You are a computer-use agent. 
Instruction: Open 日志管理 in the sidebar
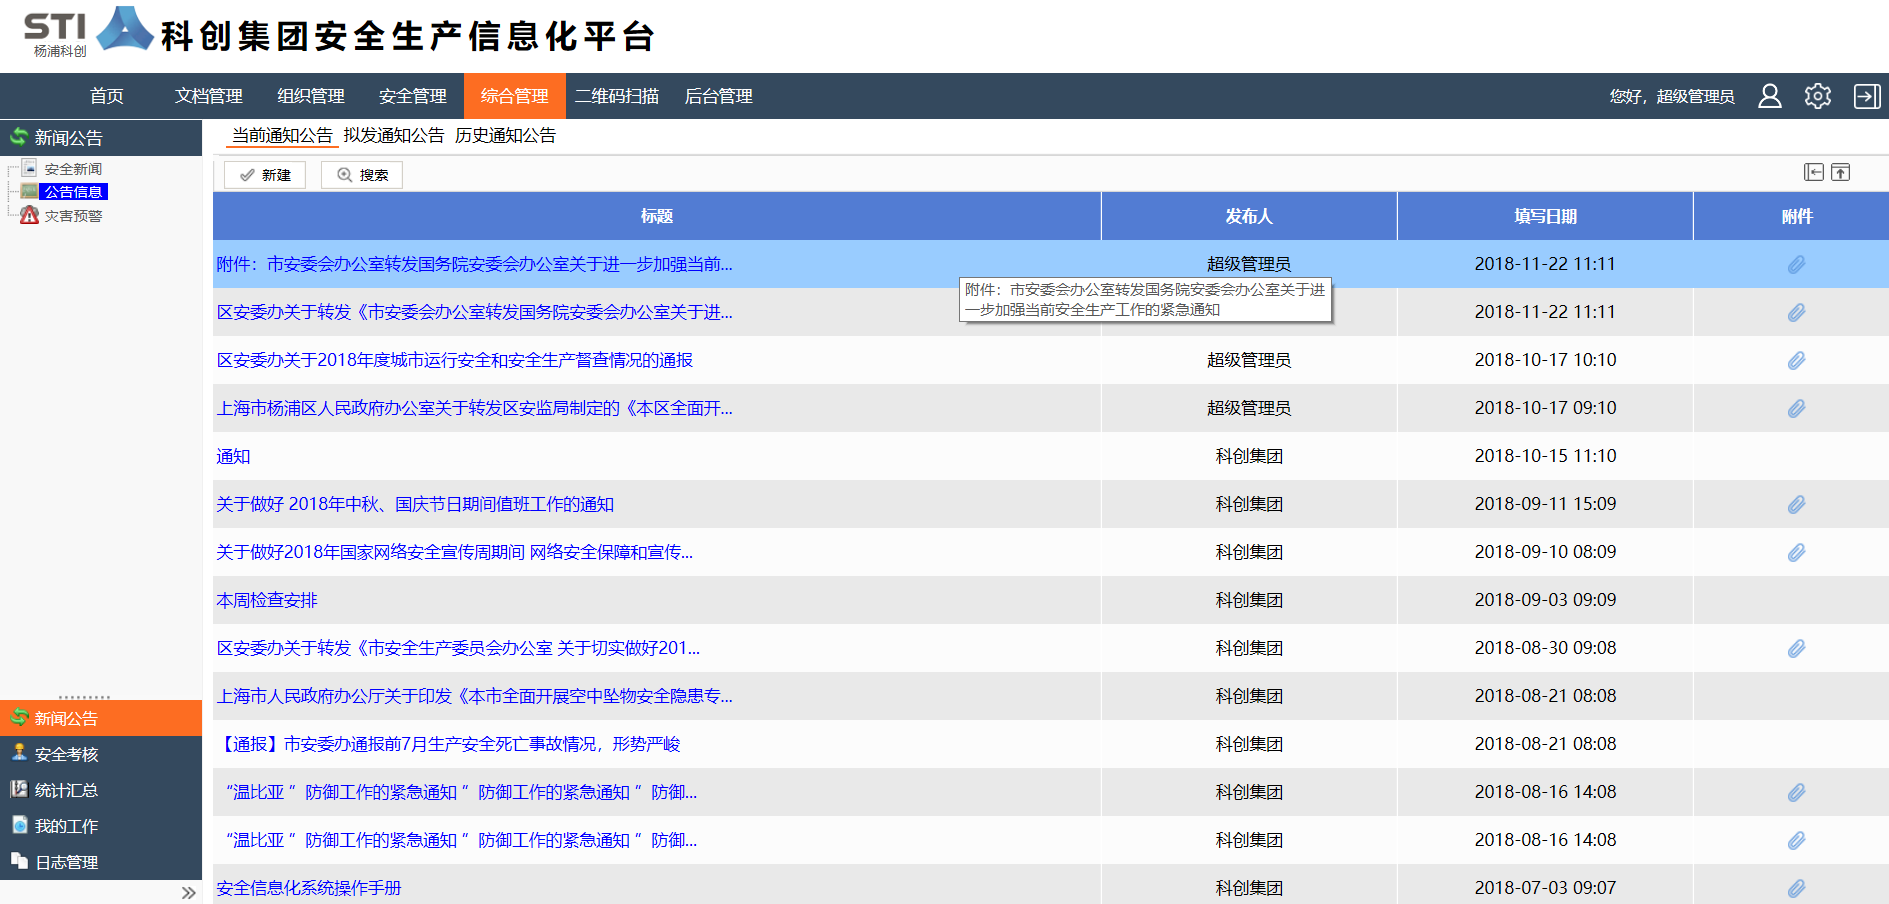[x=66, y=862]
